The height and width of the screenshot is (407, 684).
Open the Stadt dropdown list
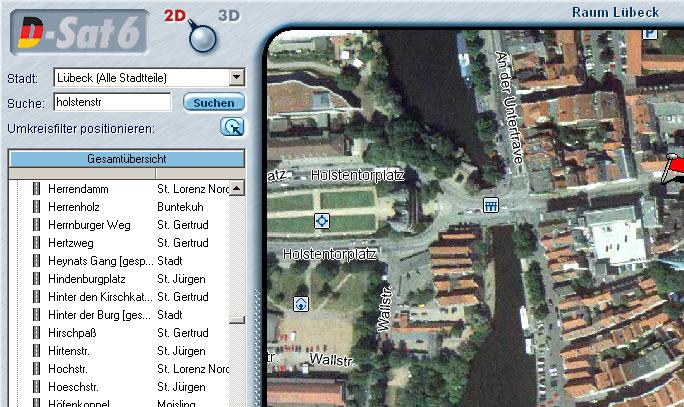[x=236, y=78]
